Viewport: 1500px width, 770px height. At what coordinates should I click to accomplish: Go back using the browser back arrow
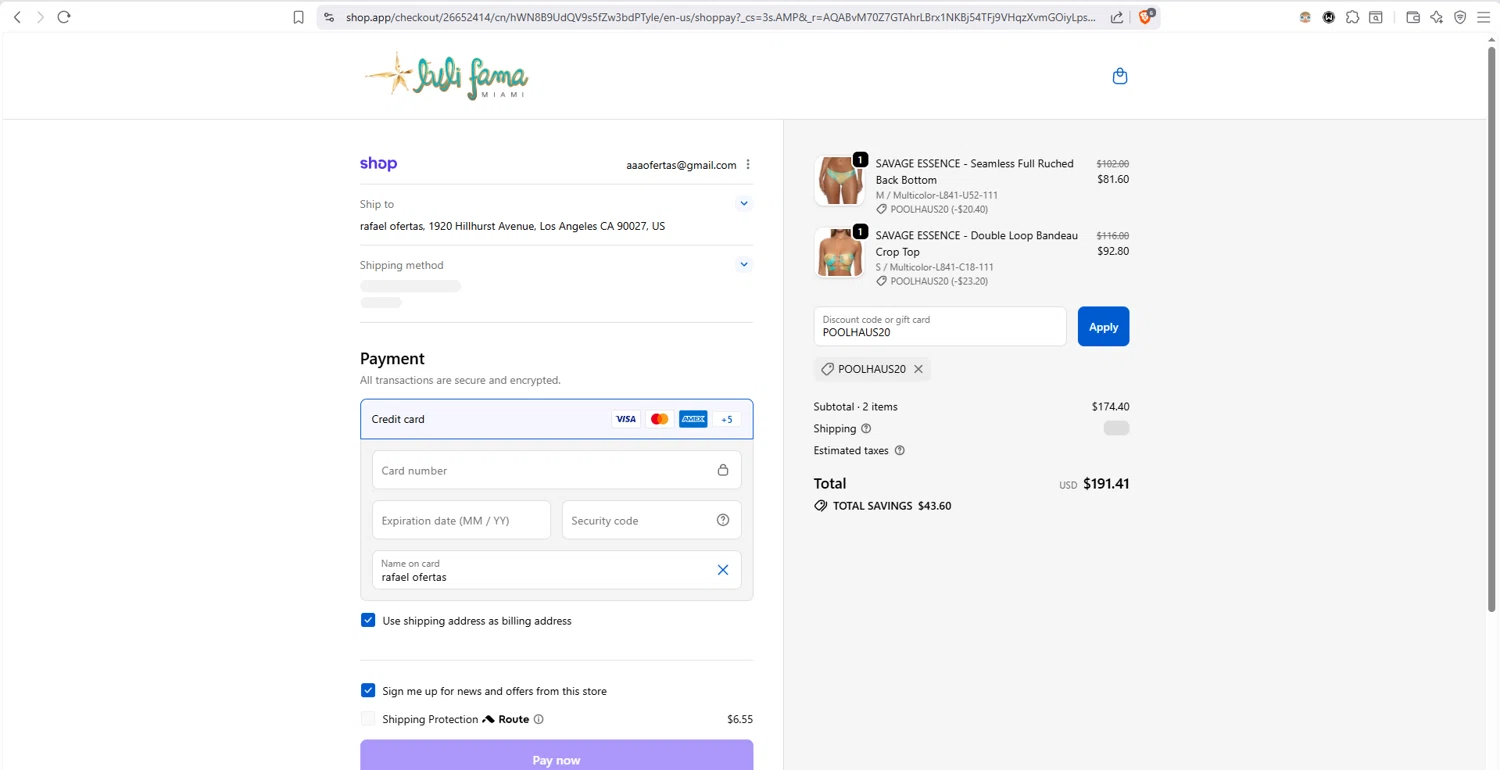pyautogui.click(x=17, y=17)
